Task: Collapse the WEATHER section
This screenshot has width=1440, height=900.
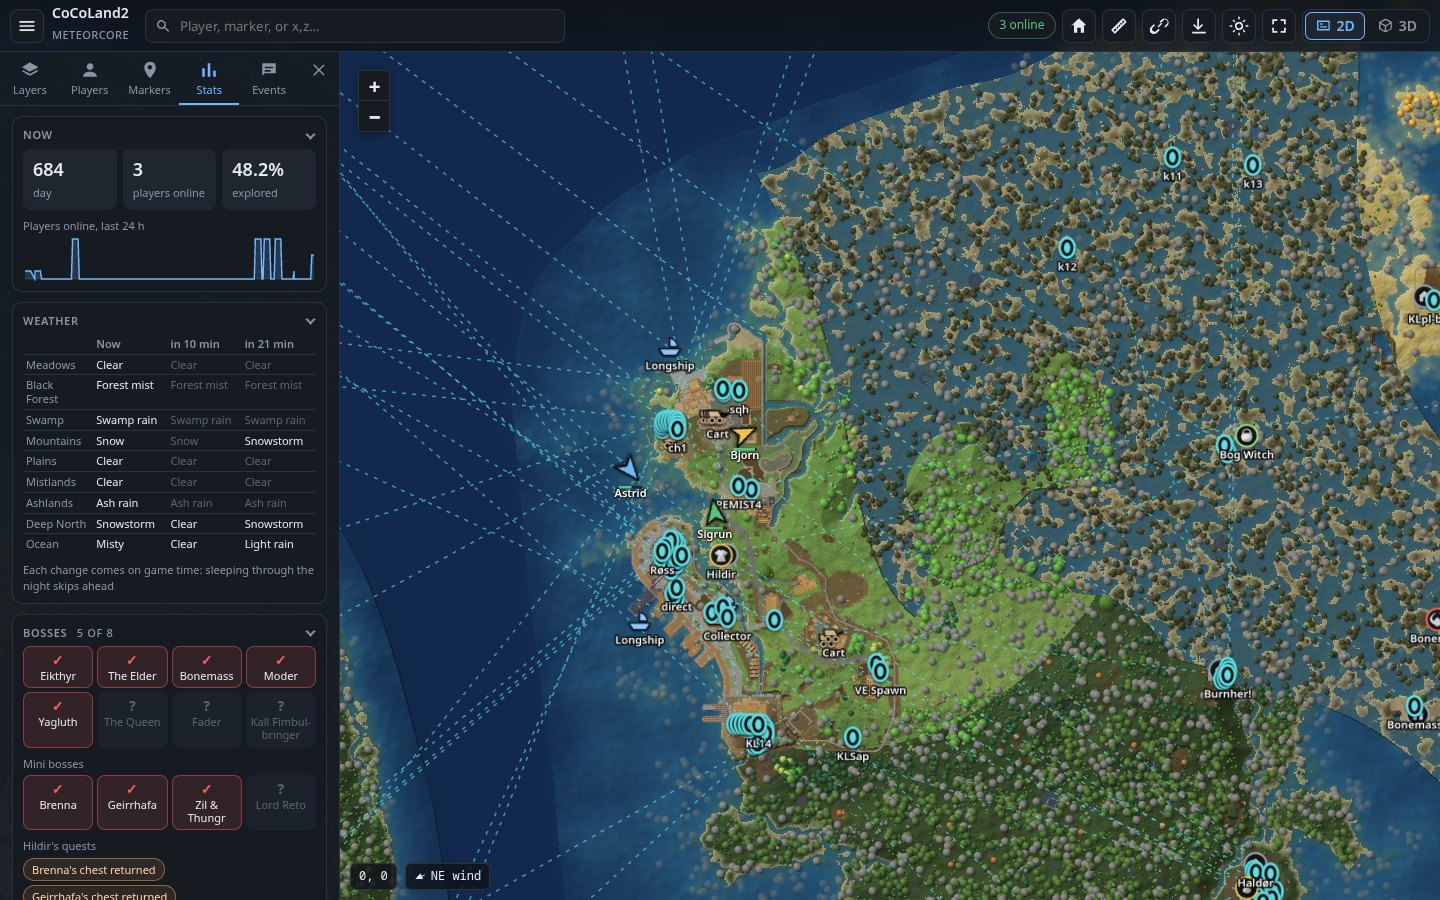Action: click(310, 322)
